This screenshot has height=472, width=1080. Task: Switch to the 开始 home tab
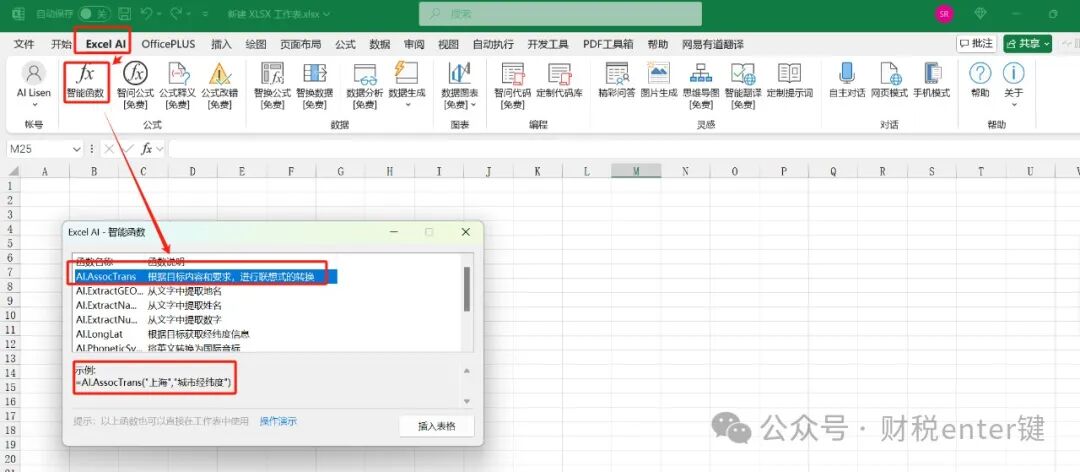pos(61,44)
